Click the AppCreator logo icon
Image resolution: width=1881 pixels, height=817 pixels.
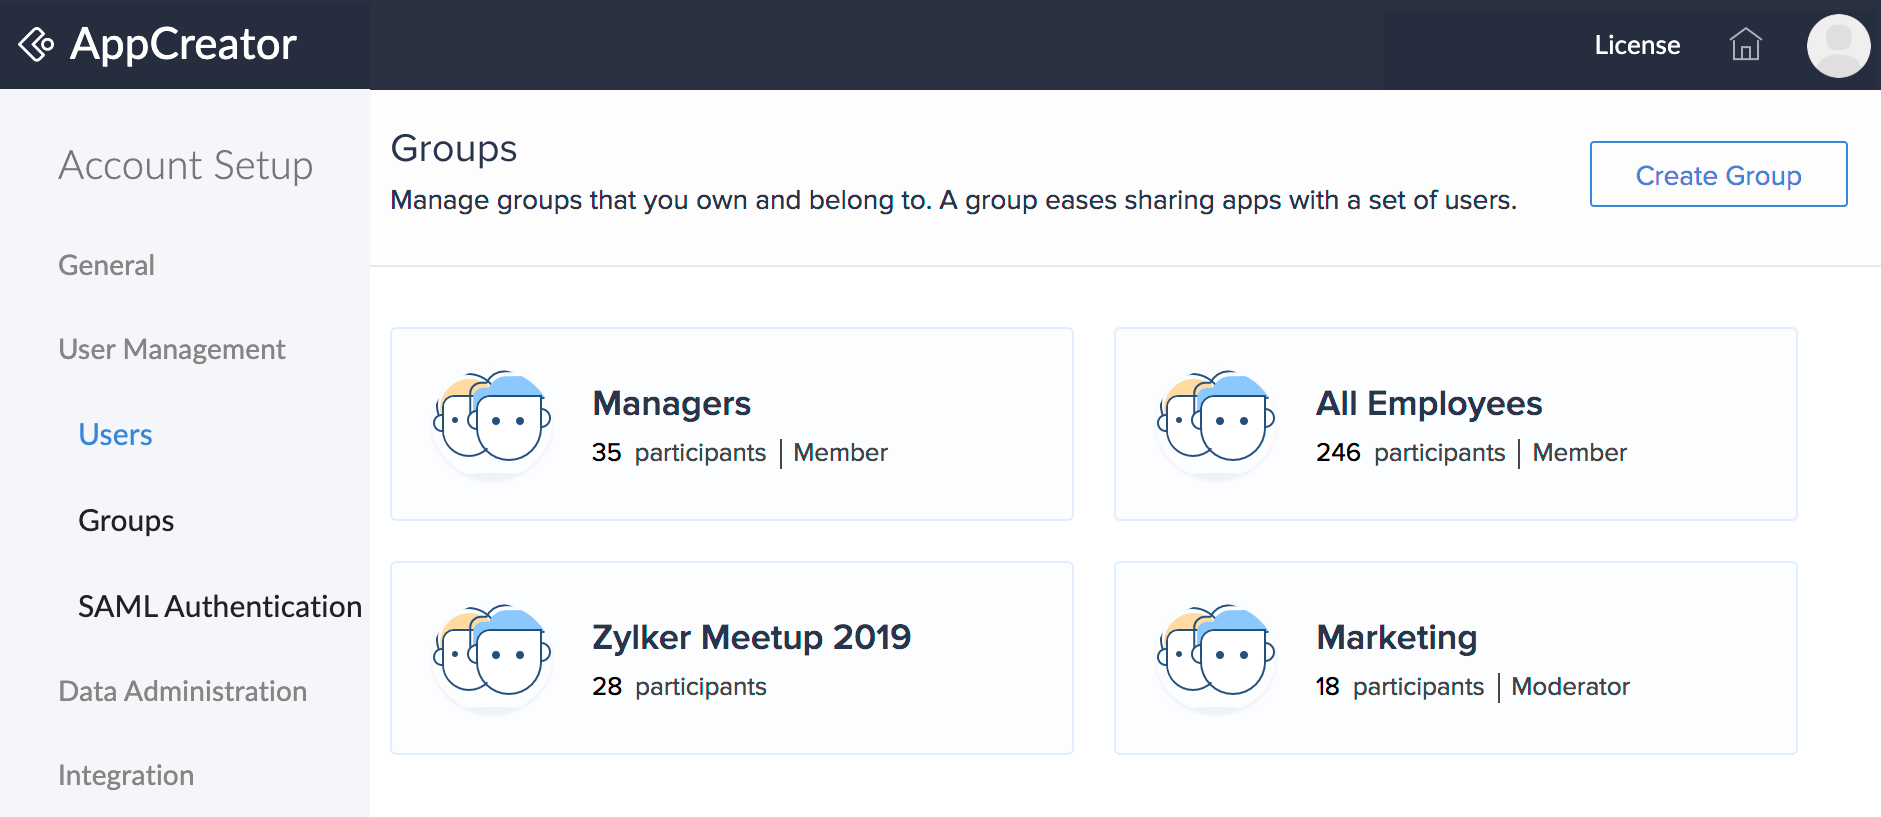click(x=36, y=45)
